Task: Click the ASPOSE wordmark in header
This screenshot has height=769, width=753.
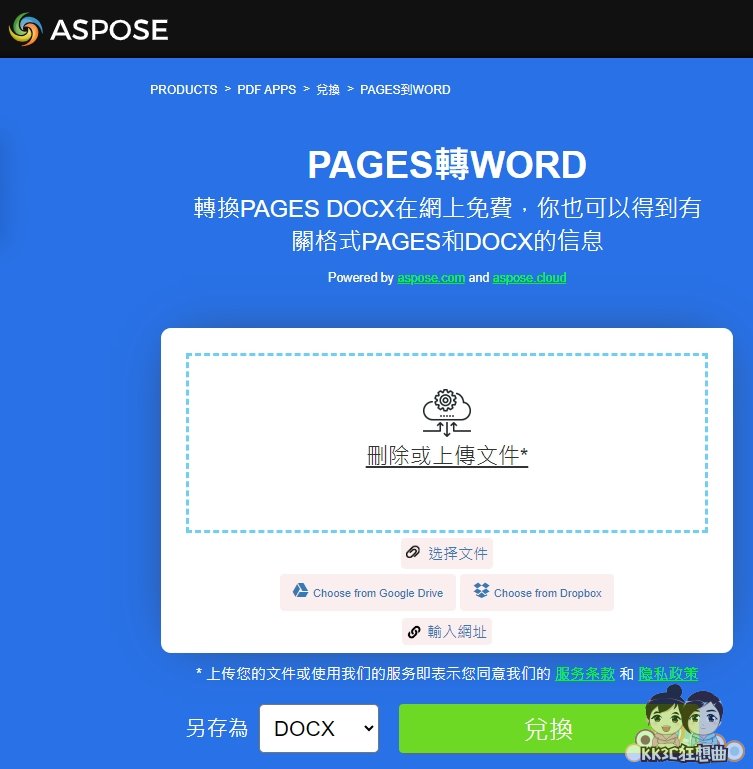Action: pyautogui.click(x=109, y=30)
